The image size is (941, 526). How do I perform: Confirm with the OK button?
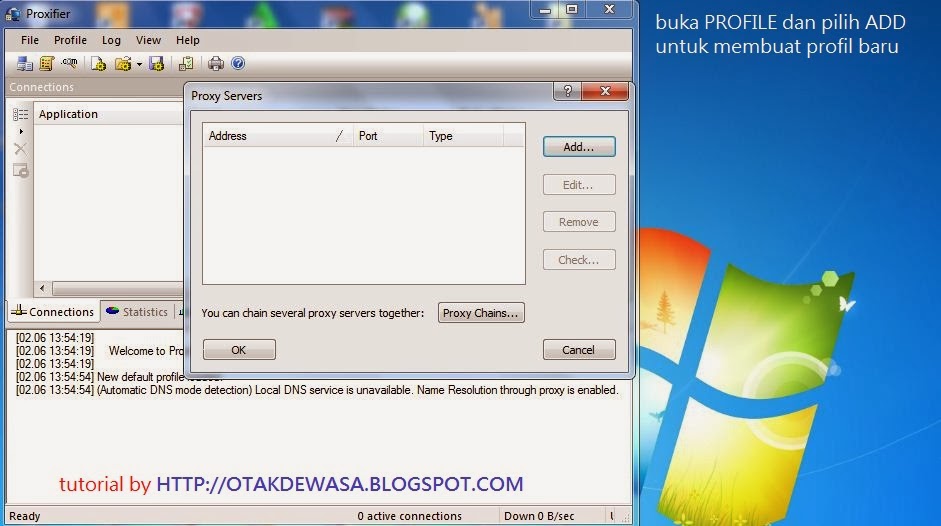pos(239,349)
